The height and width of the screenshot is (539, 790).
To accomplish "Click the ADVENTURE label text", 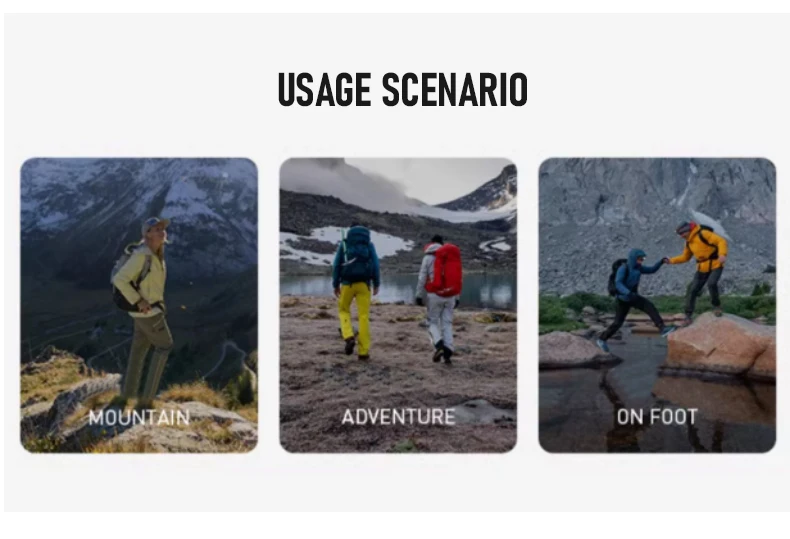I will 398,417.
